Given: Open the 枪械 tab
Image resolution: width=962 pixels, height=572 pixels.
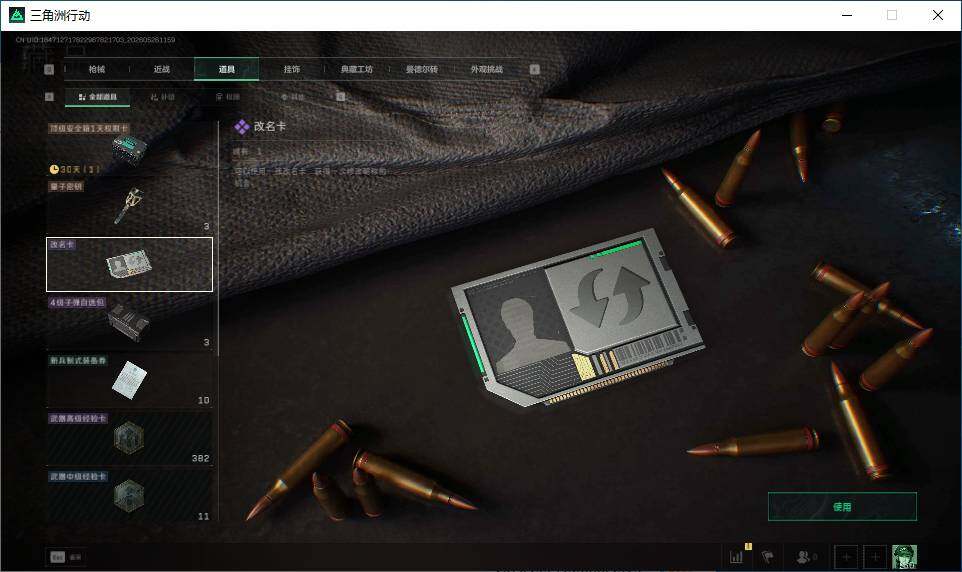Looking at the screenshot, I should click(x=97, y=69).
